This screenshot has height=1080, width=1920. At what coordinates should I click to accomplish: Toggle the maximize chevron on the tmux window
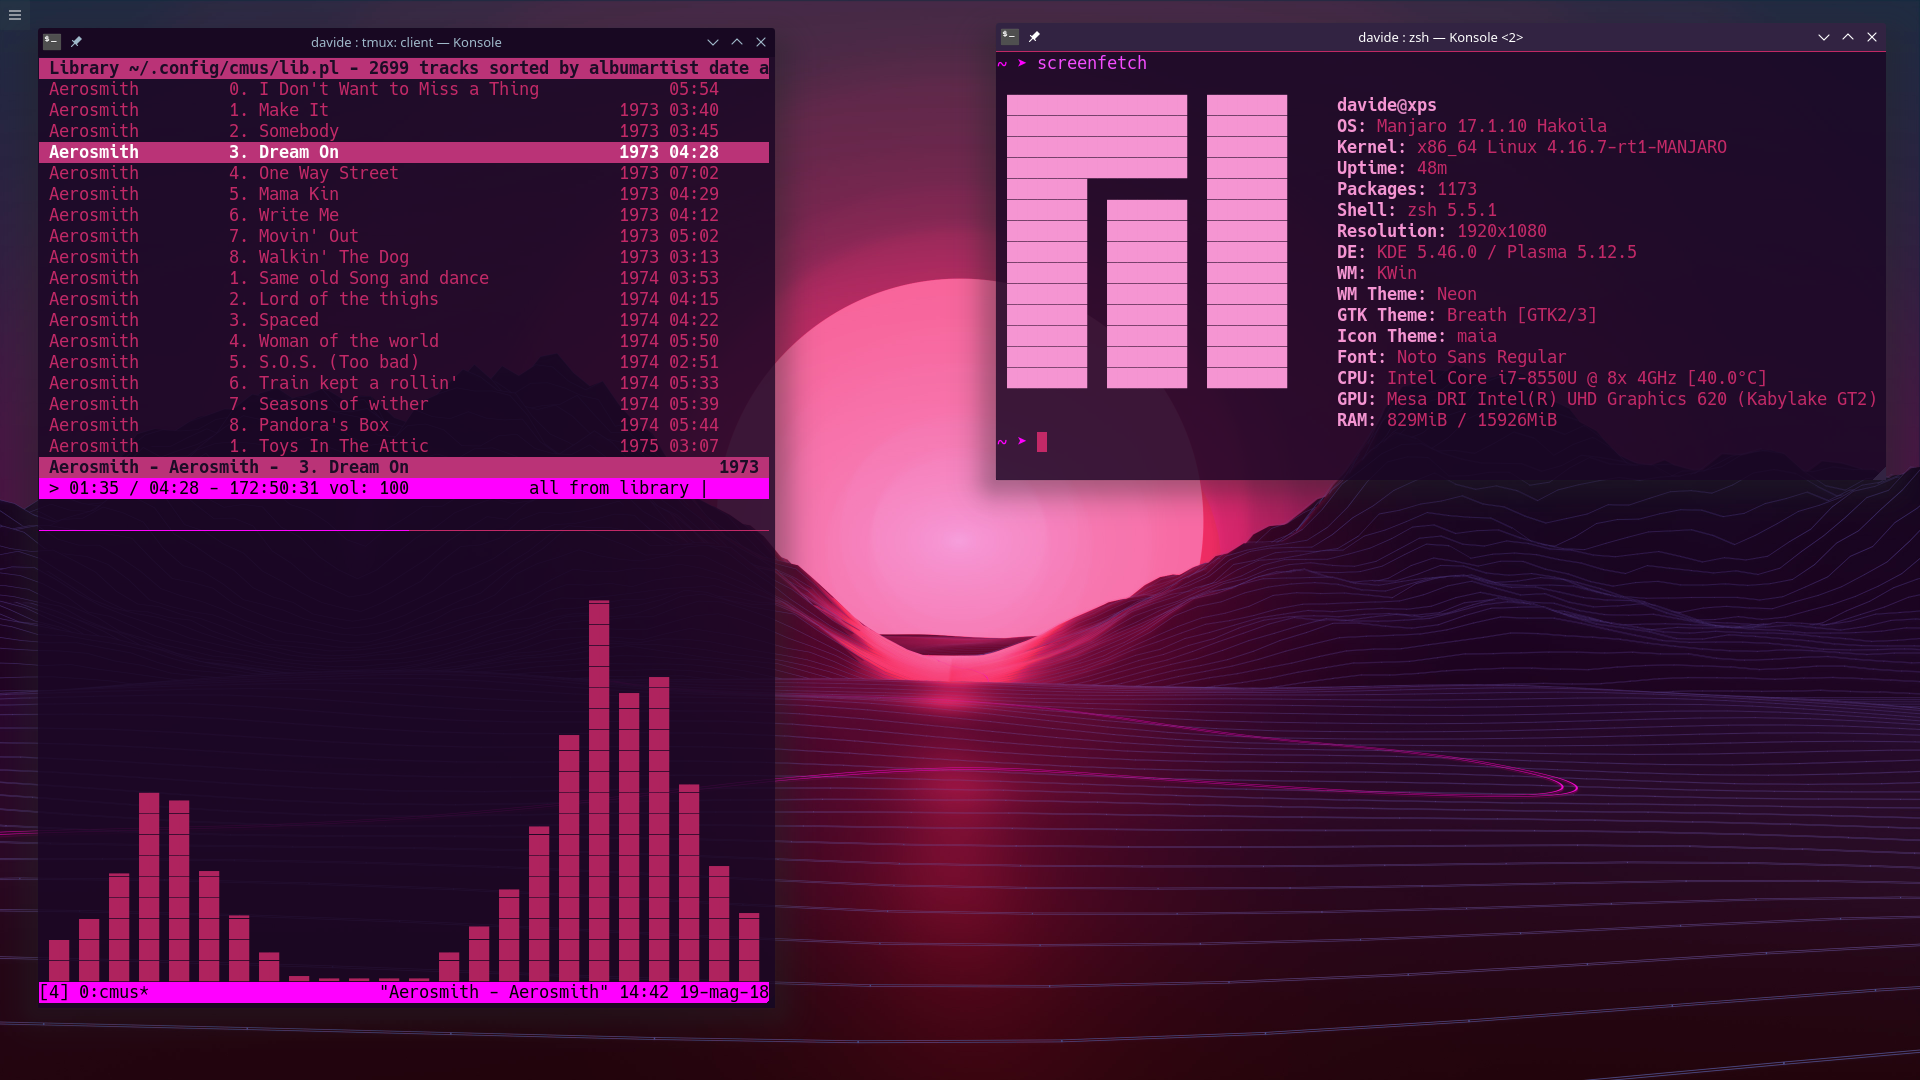[737, 42]
